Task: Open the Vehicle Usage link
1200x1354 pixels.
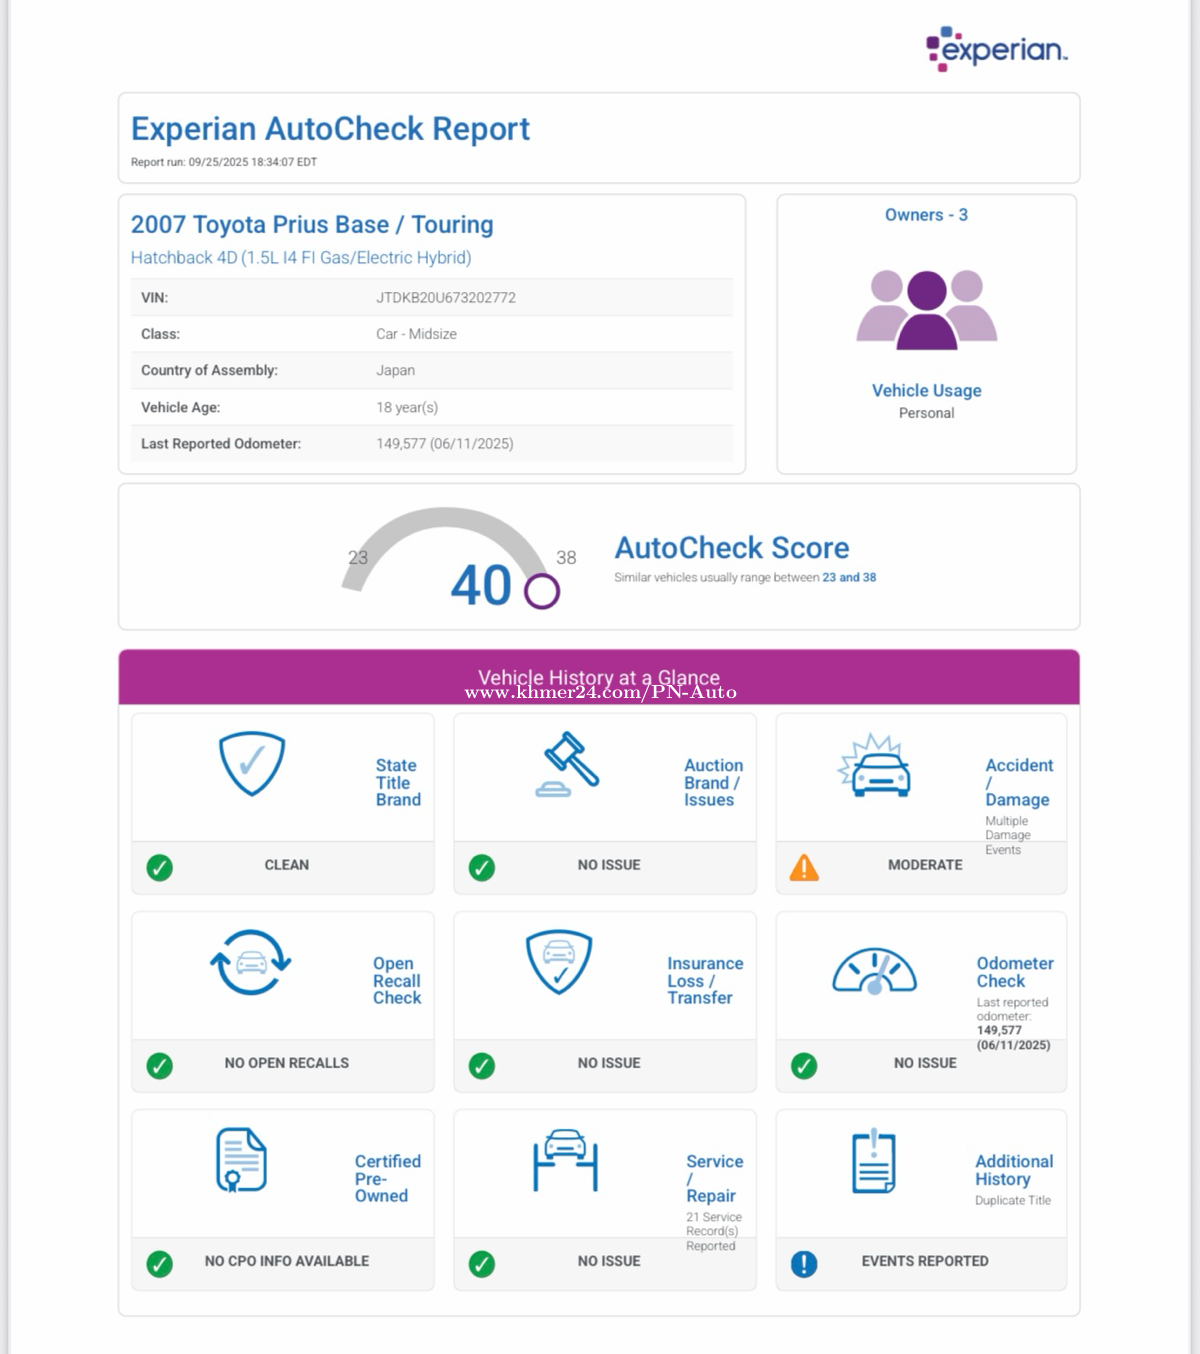Action: coord(926,391)
